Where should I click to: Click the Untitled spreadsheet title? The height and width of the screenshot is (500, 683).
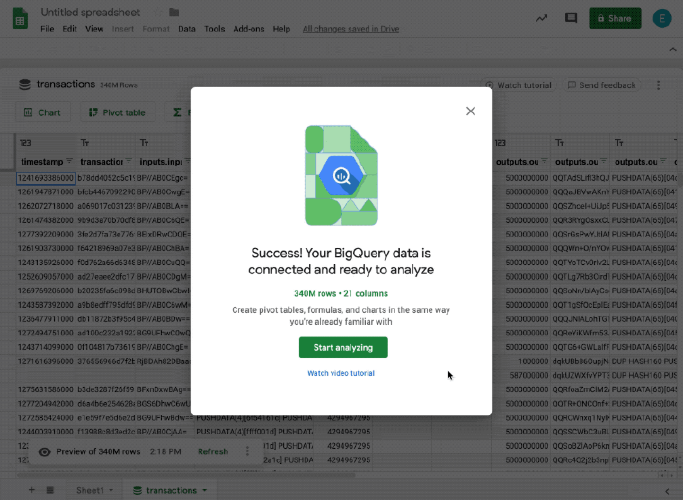[x=90, y=12]
